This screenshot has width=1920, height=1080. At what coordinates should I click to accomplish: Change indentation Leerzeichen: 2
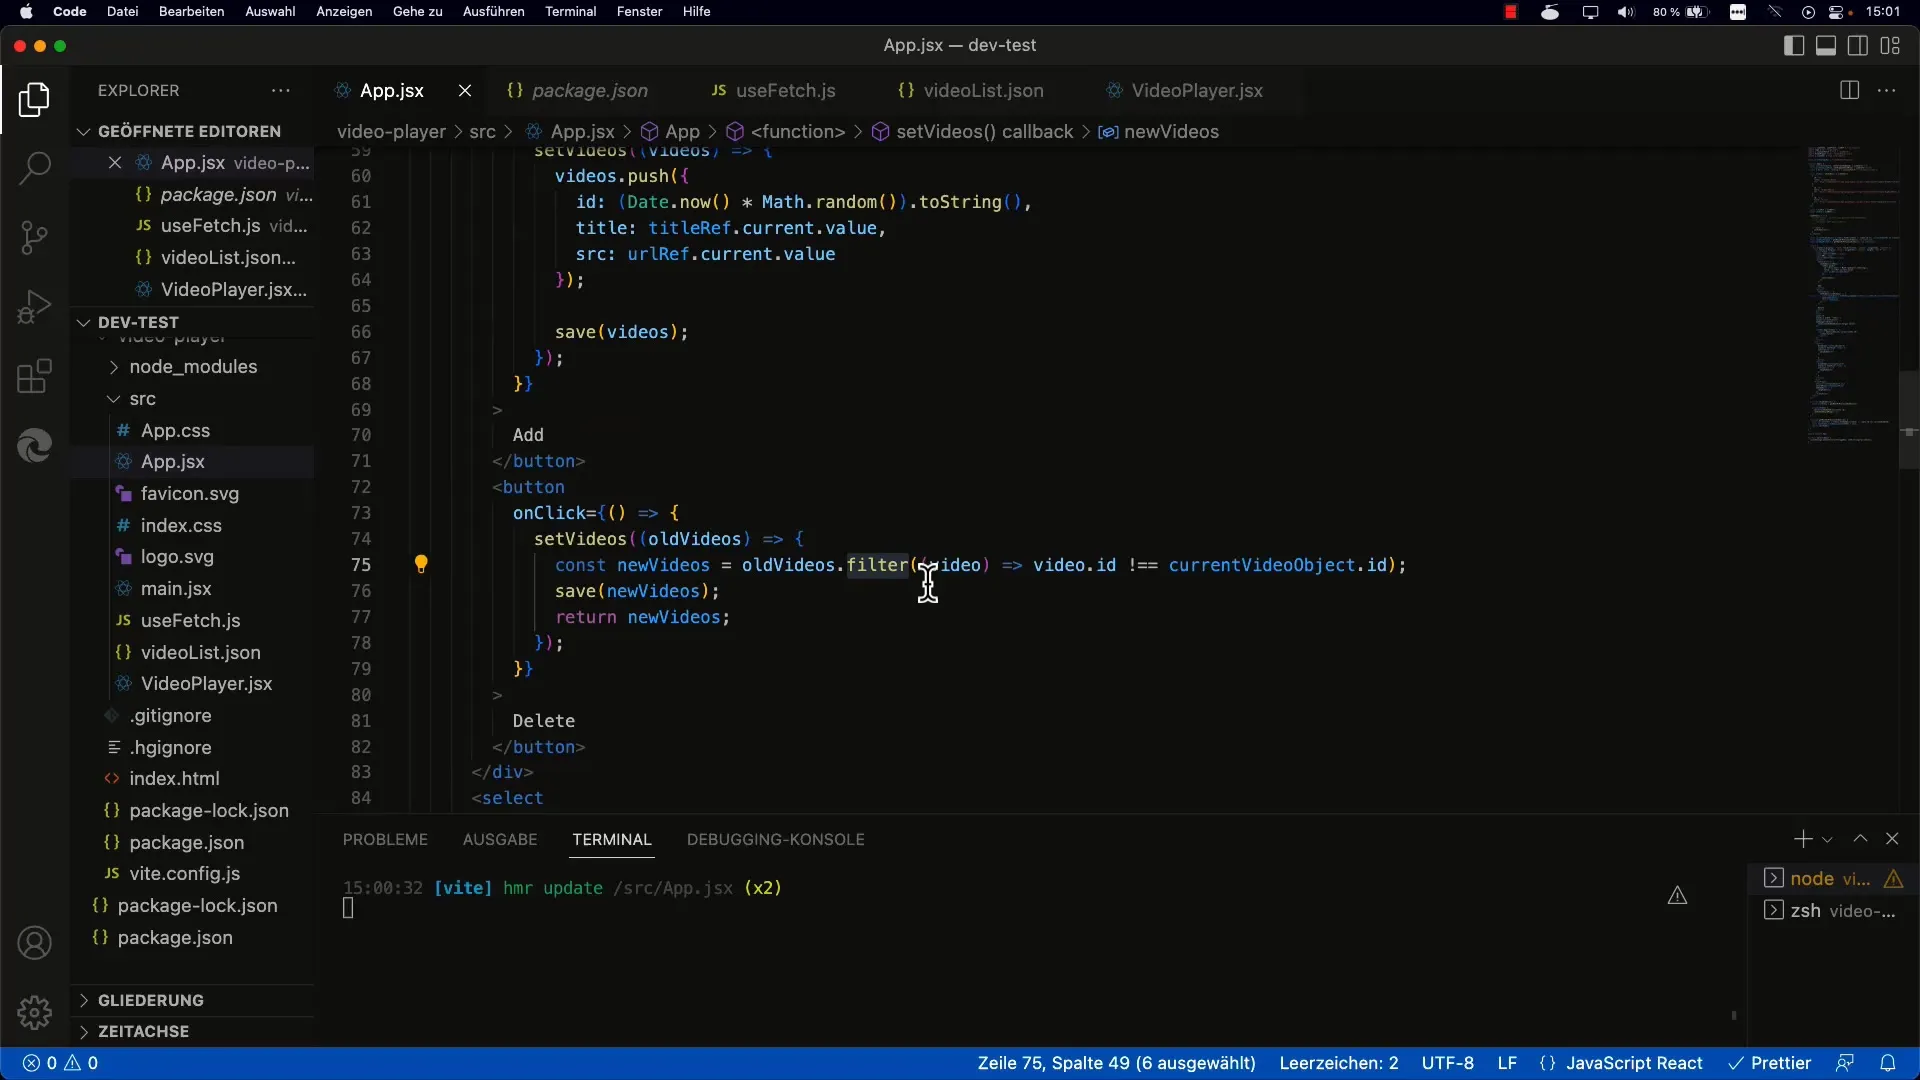click(1339, 1063)
